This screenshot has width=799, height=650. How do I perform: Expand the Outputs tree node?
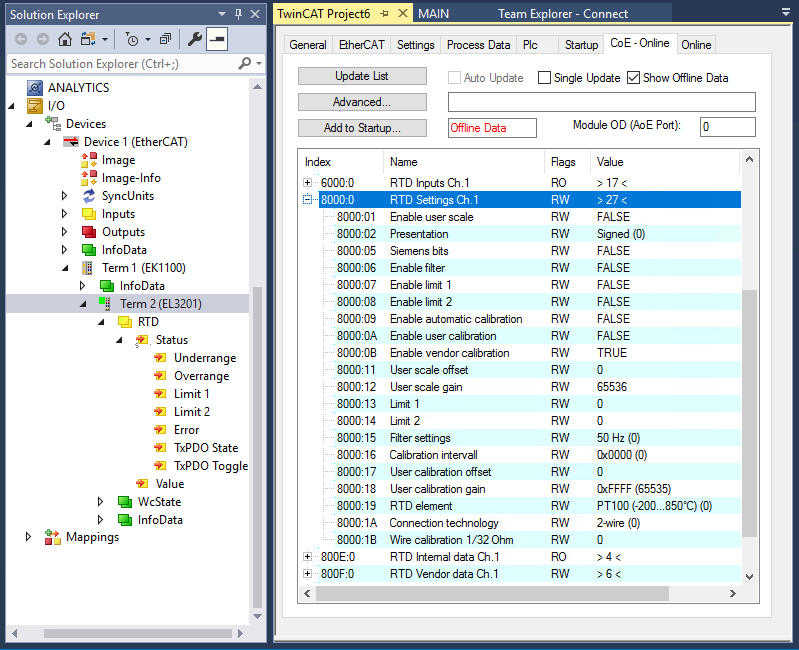coord(64,232)
